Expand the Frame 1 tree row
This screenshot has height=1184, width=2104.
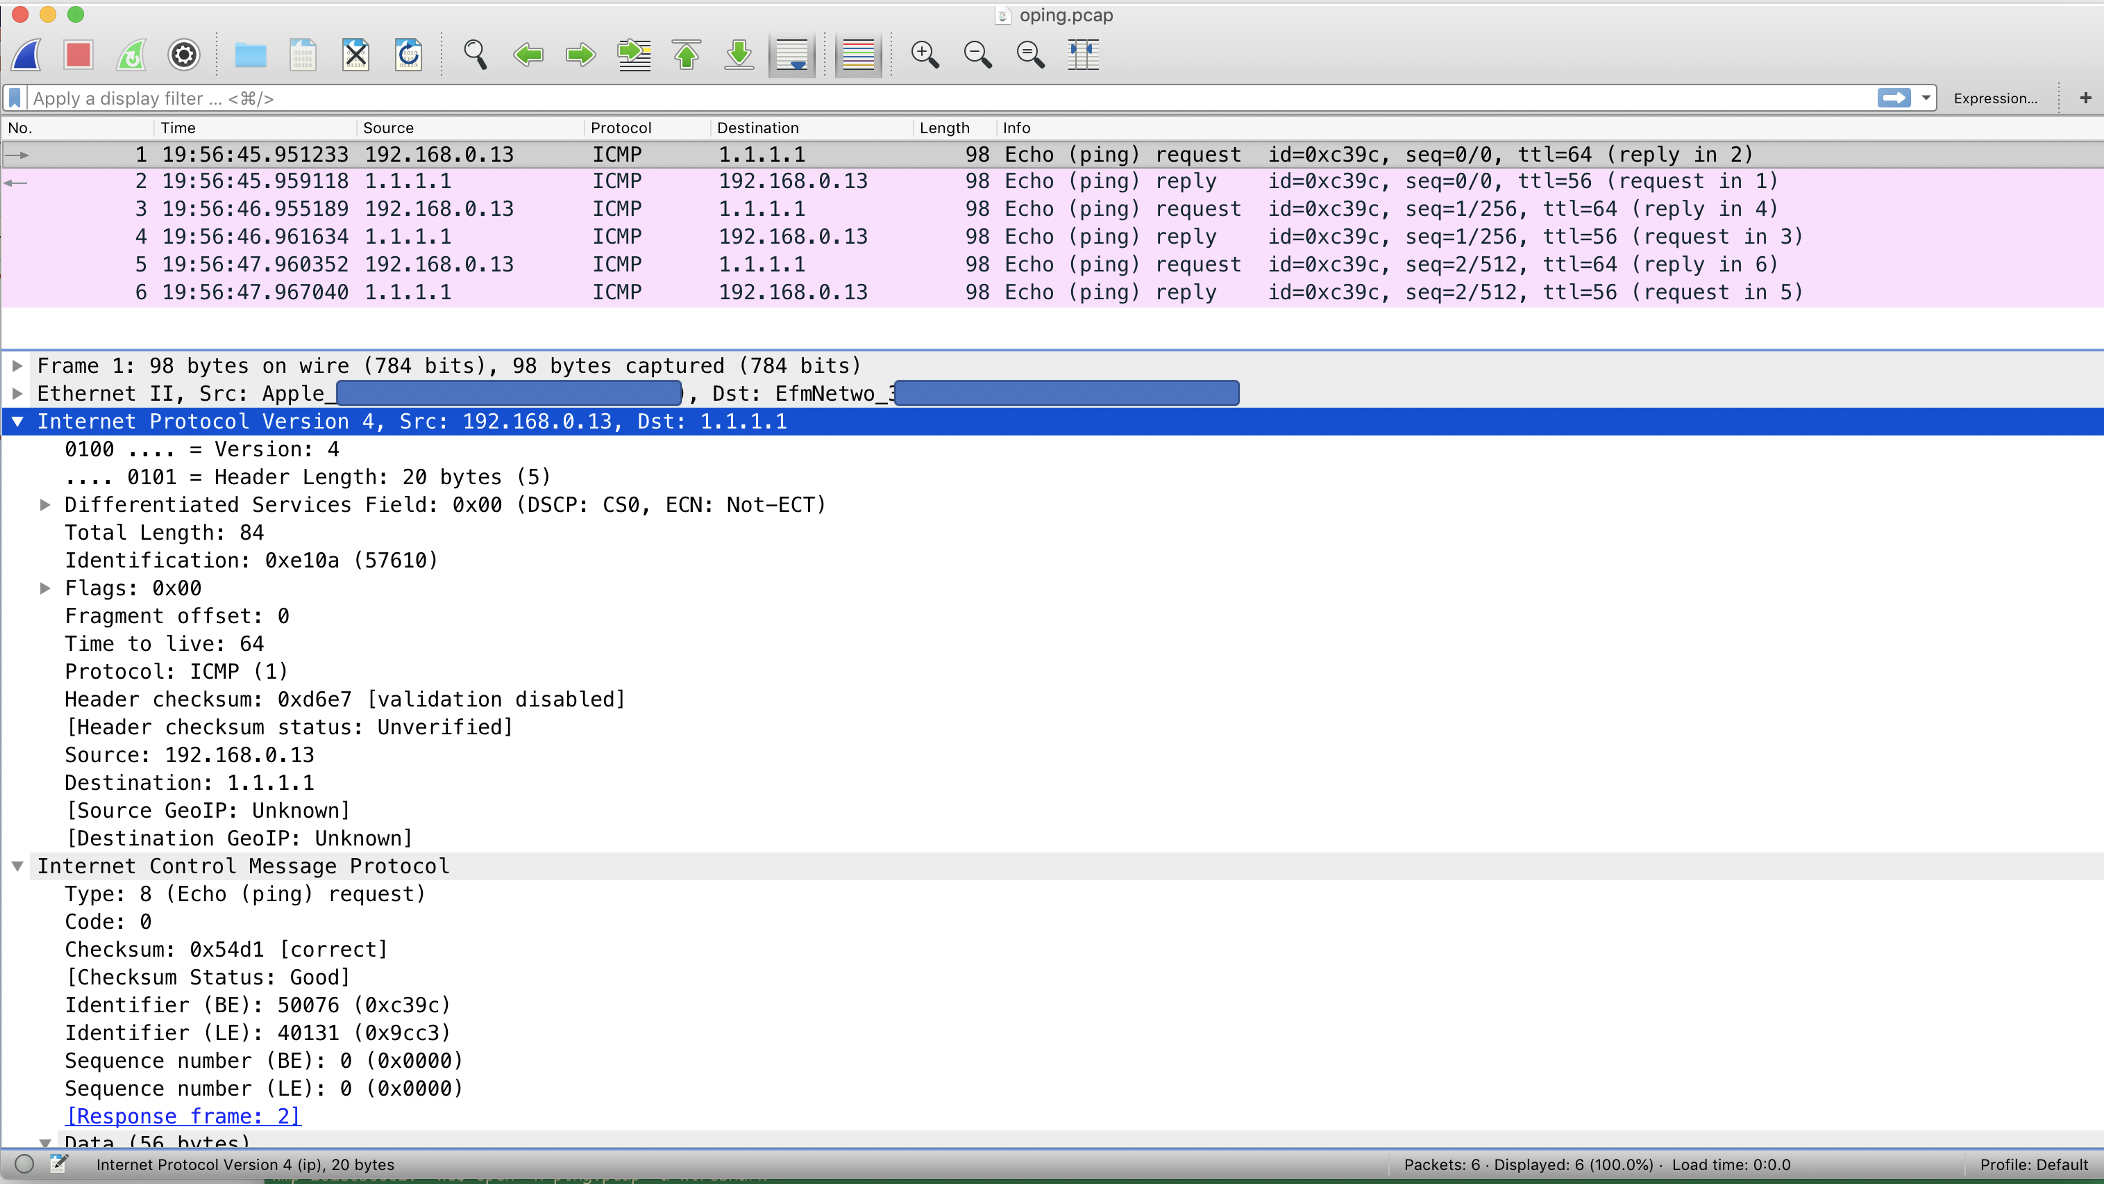click(17, 366)
